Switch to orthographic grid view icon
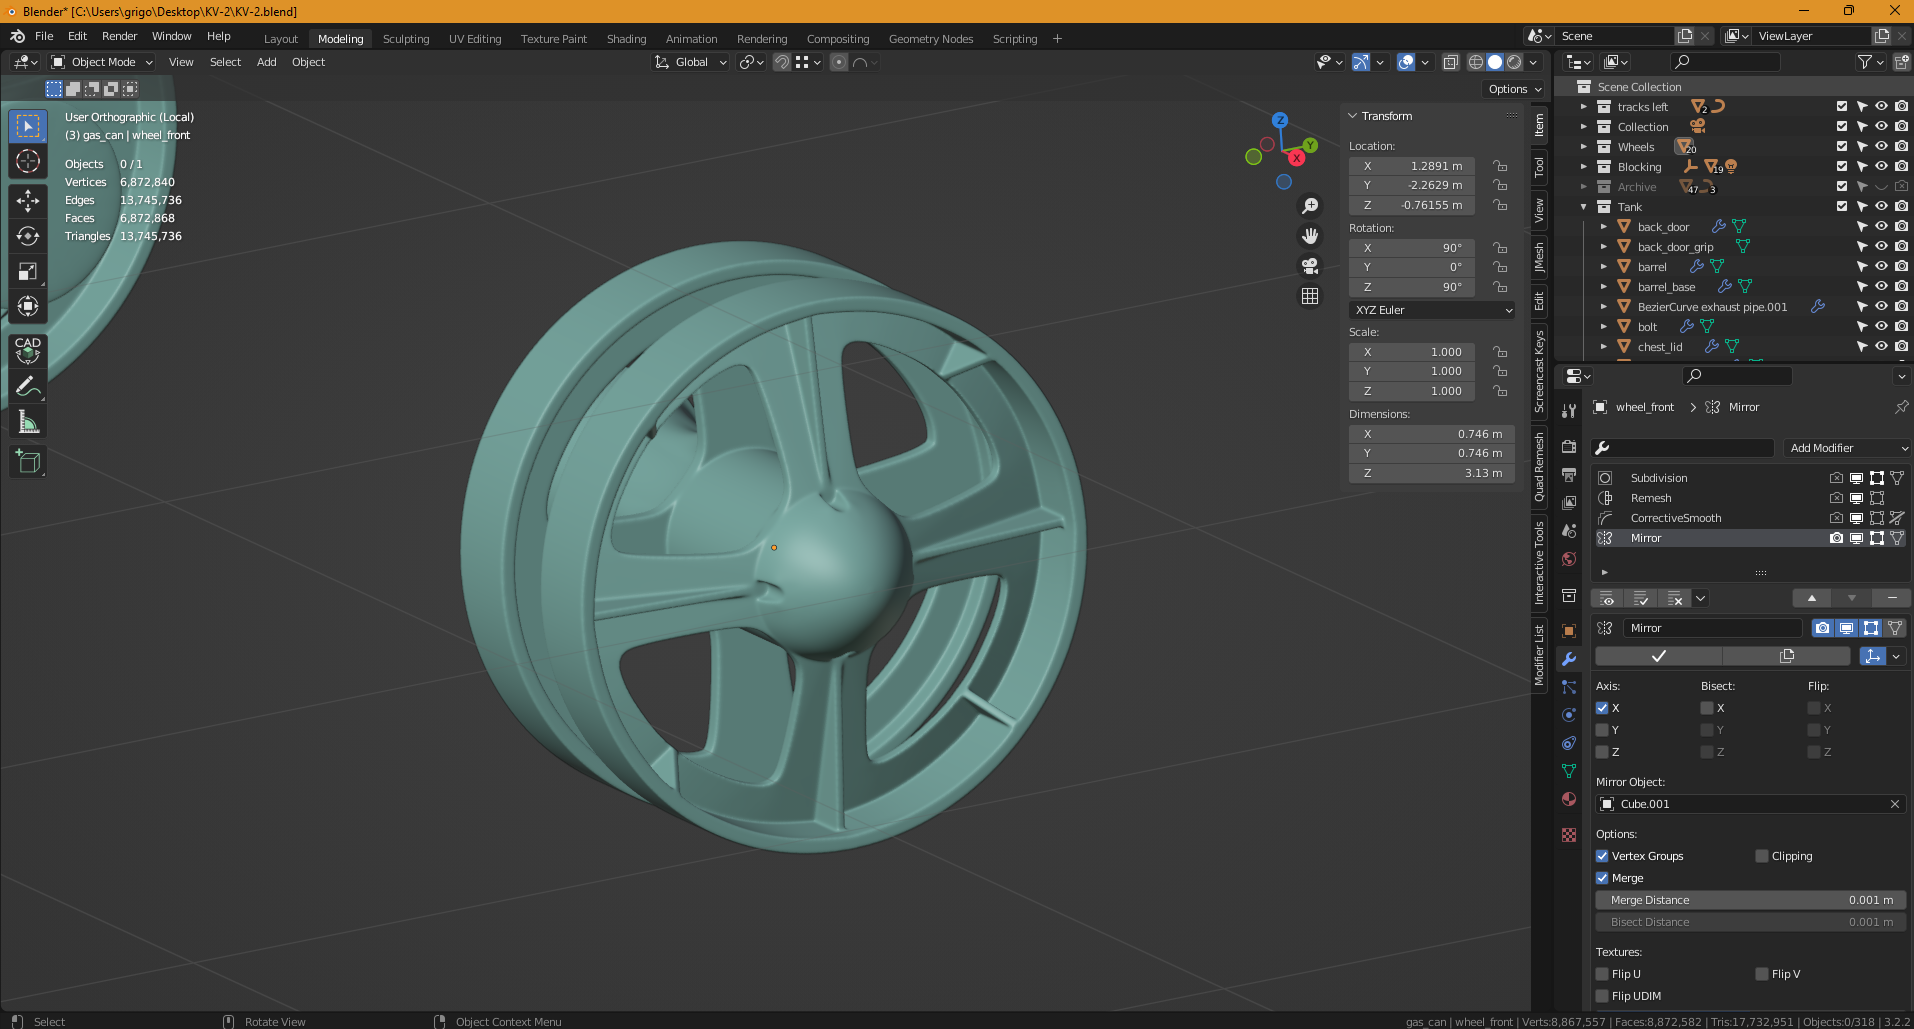This screenshot has height=1029, width=1914. tap(1309, 296)
